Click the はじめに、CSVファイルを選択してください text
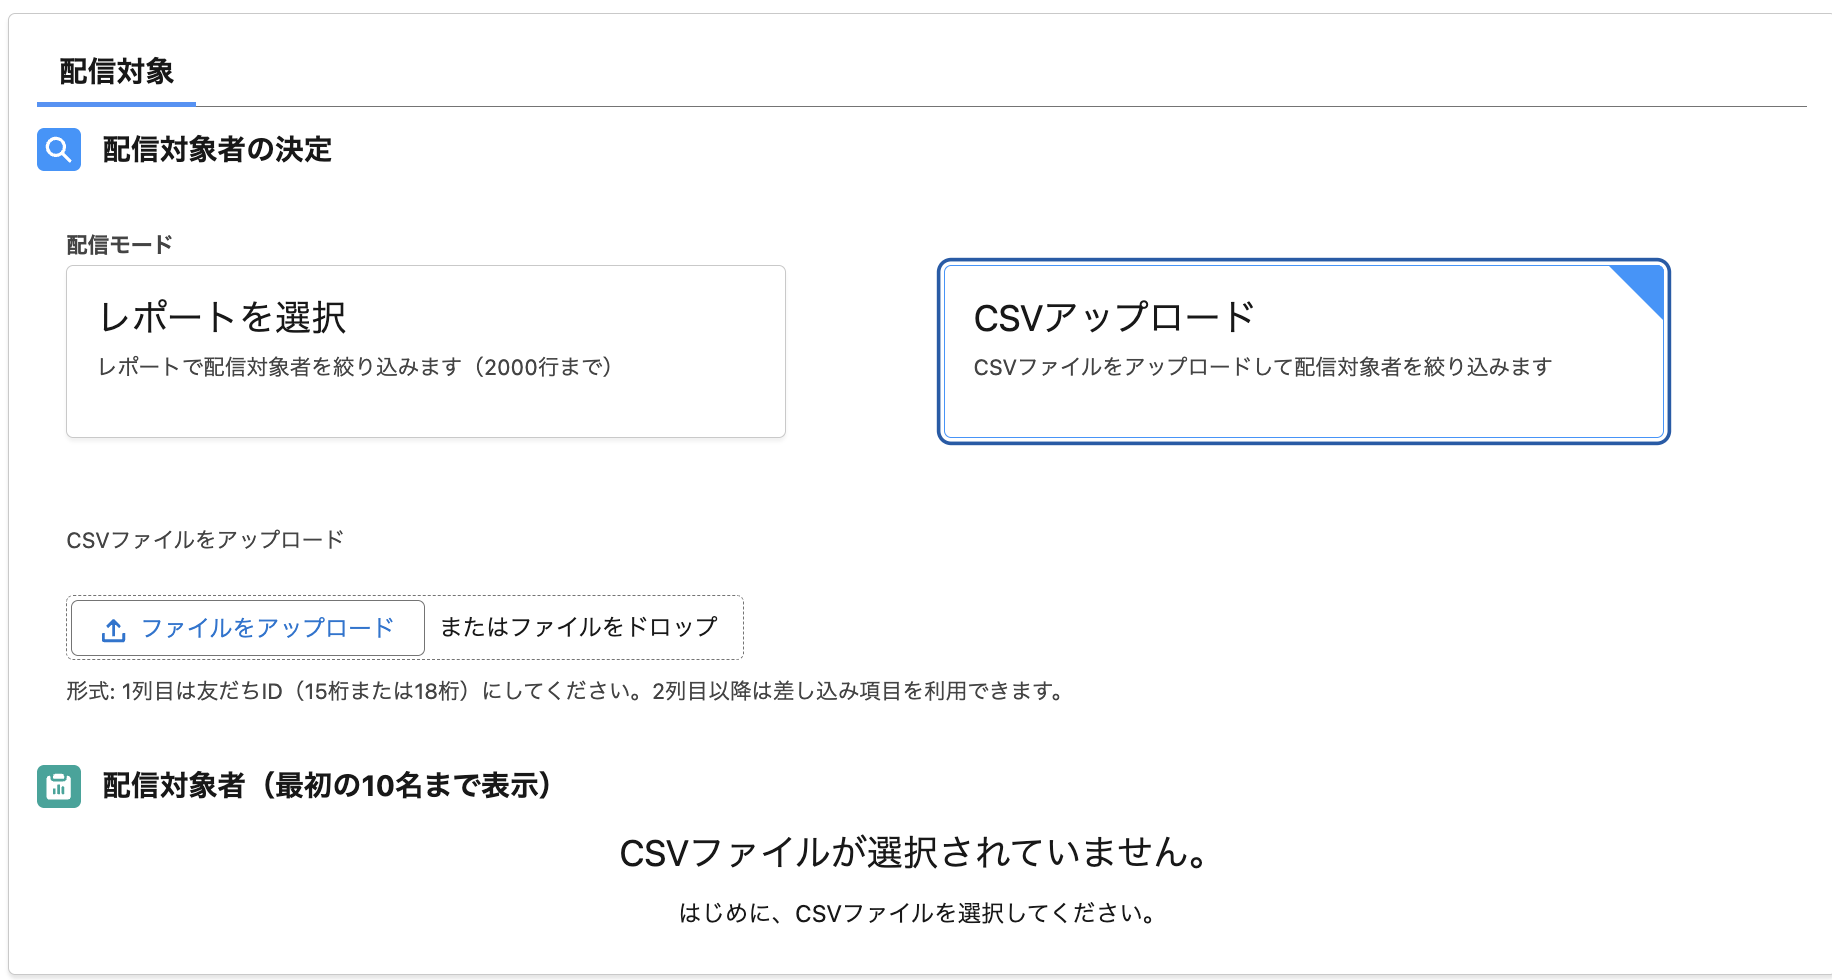Viewport: 1832px width, 980px height. (916, 913)
